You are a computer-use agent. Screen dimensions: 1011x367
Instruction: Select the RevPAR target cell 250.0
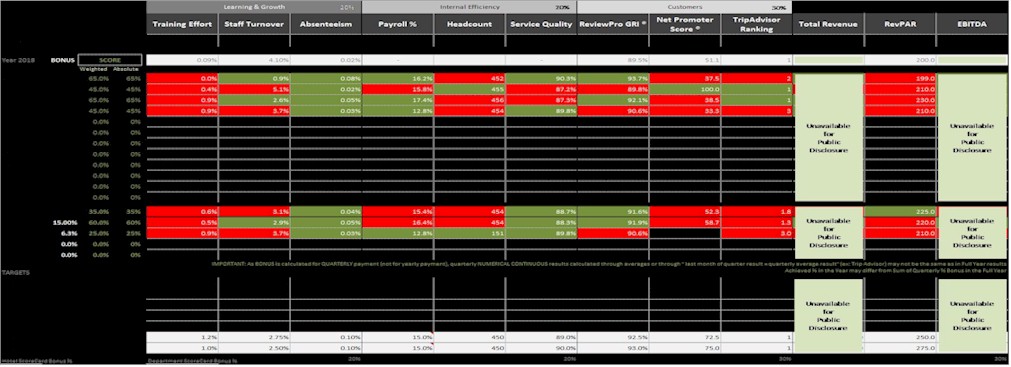pos(900,337)
